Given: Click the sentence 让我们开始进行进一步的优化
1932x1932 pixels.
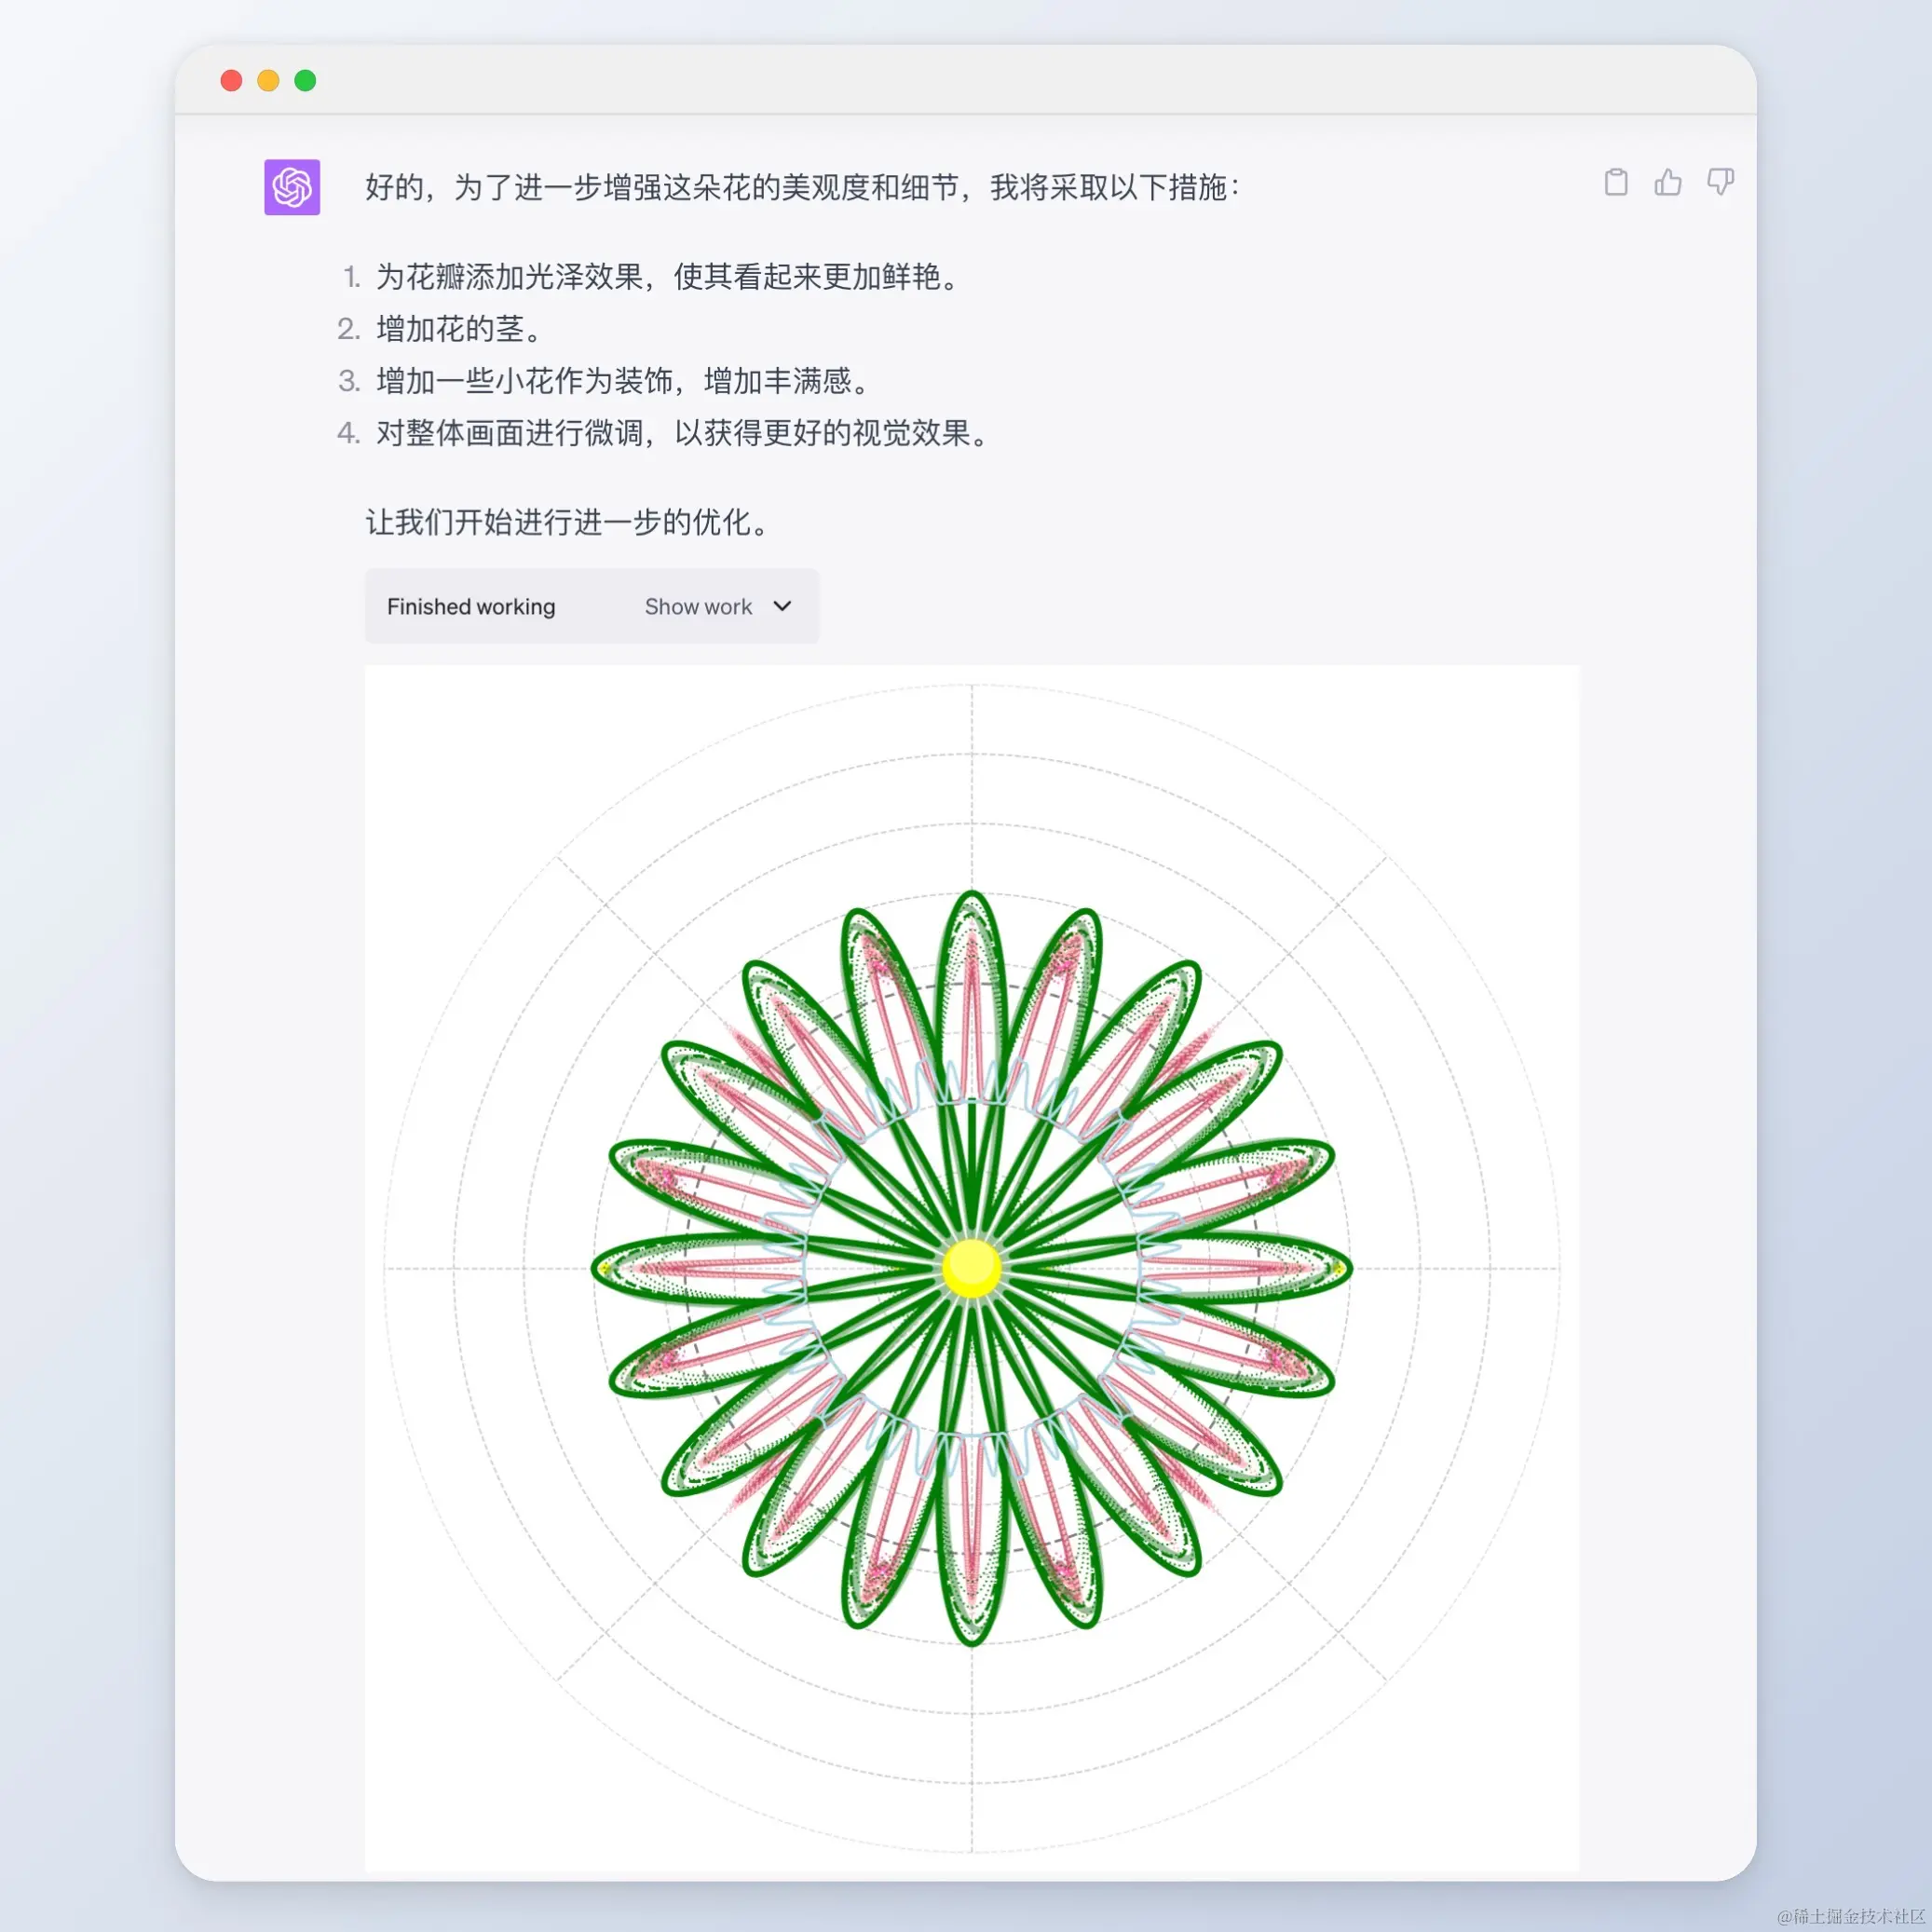Looking at the screenshot, I should 568,522.
